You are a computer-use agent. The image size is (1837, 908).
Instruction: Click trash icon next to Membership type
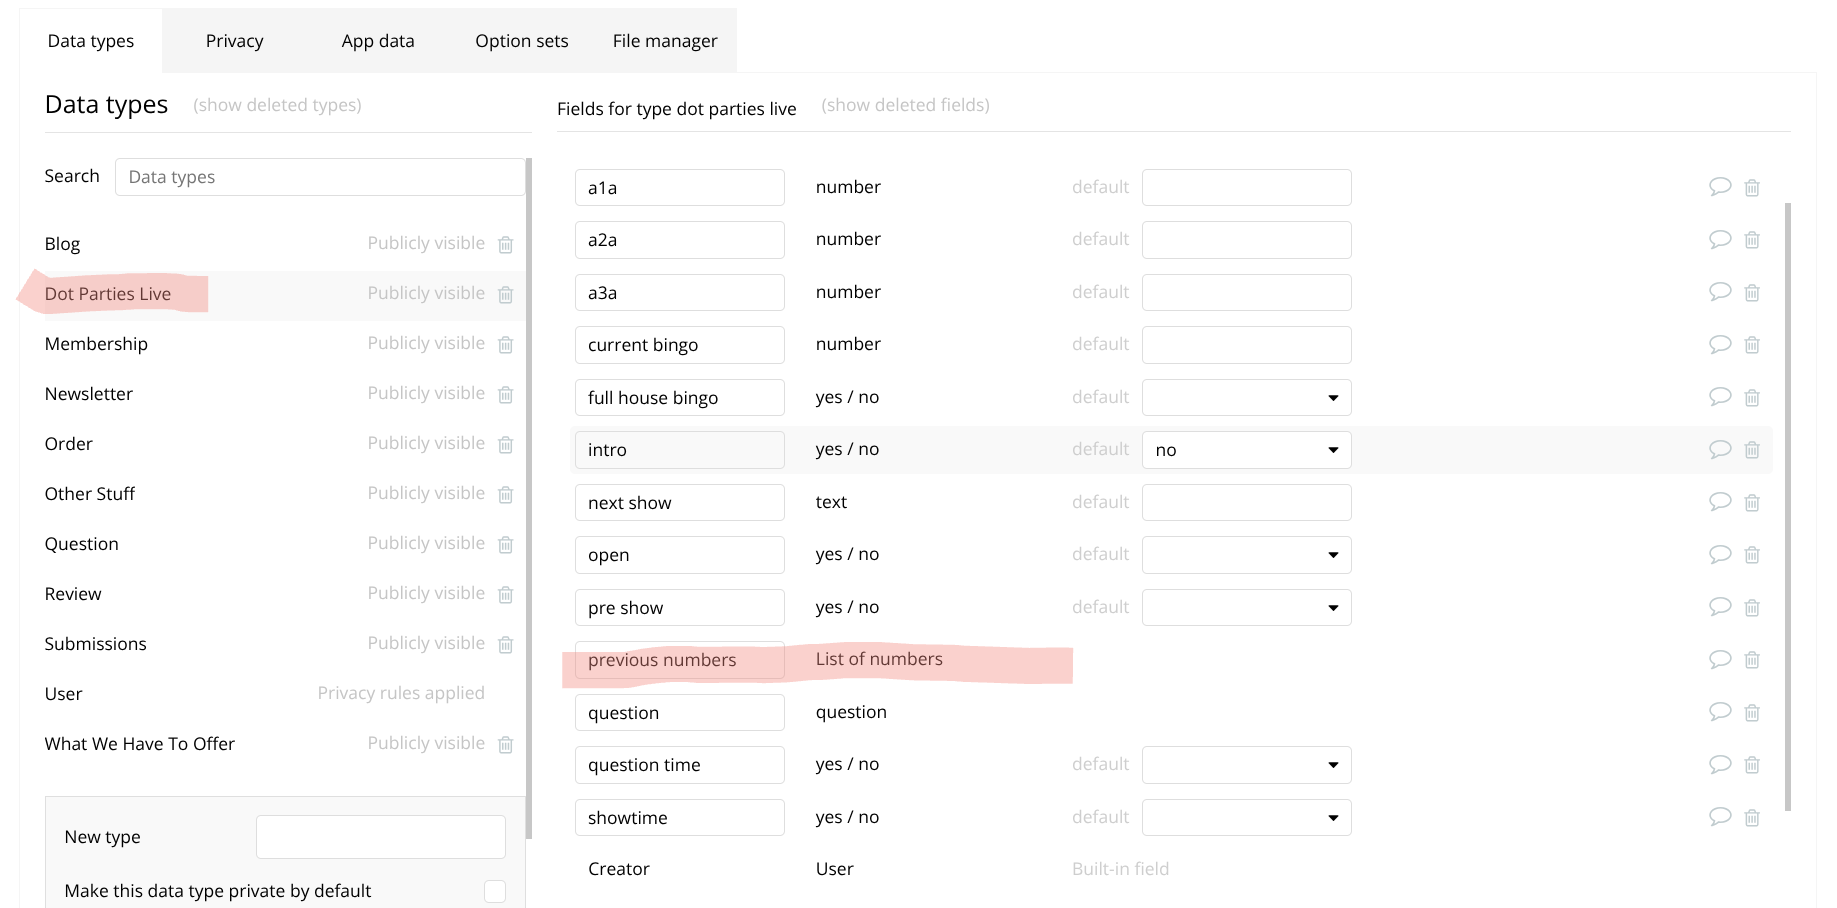tap(506, 344)
